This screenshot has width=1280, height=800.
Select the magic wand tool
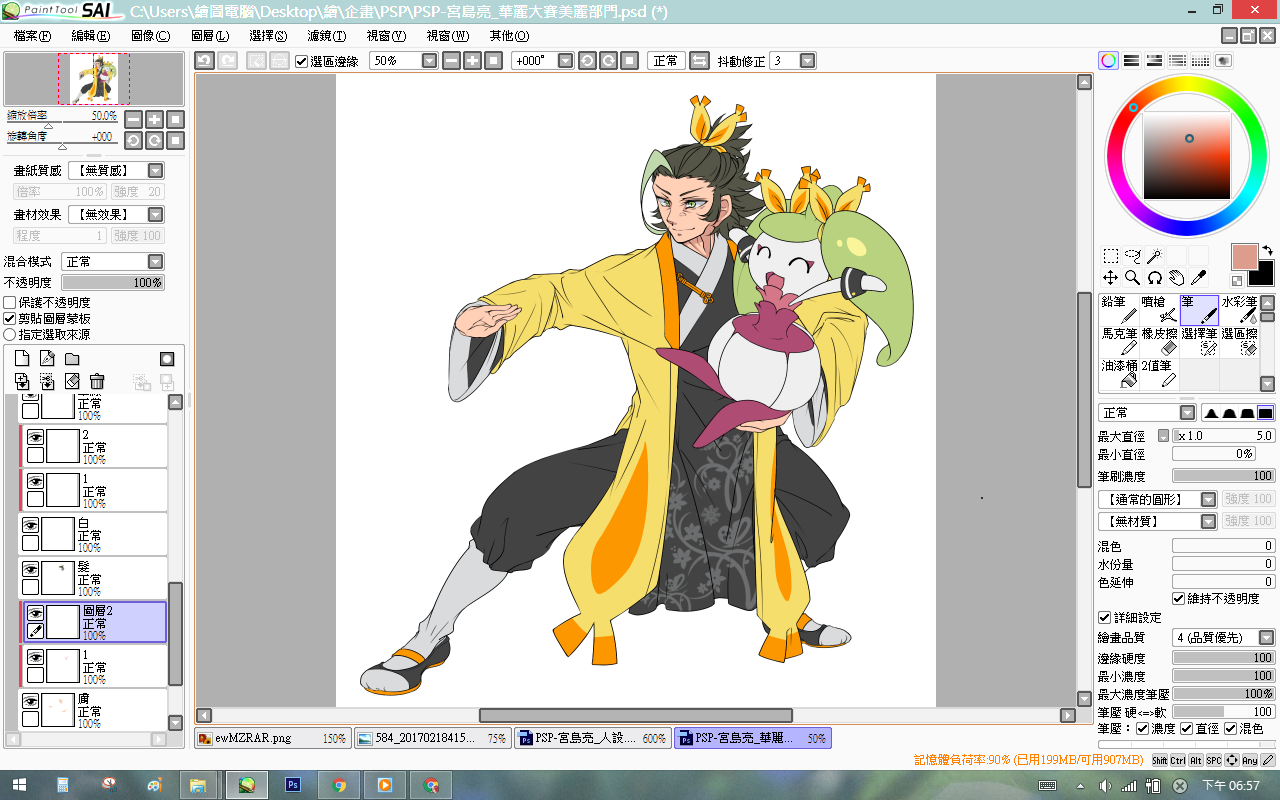(1154, 256)
